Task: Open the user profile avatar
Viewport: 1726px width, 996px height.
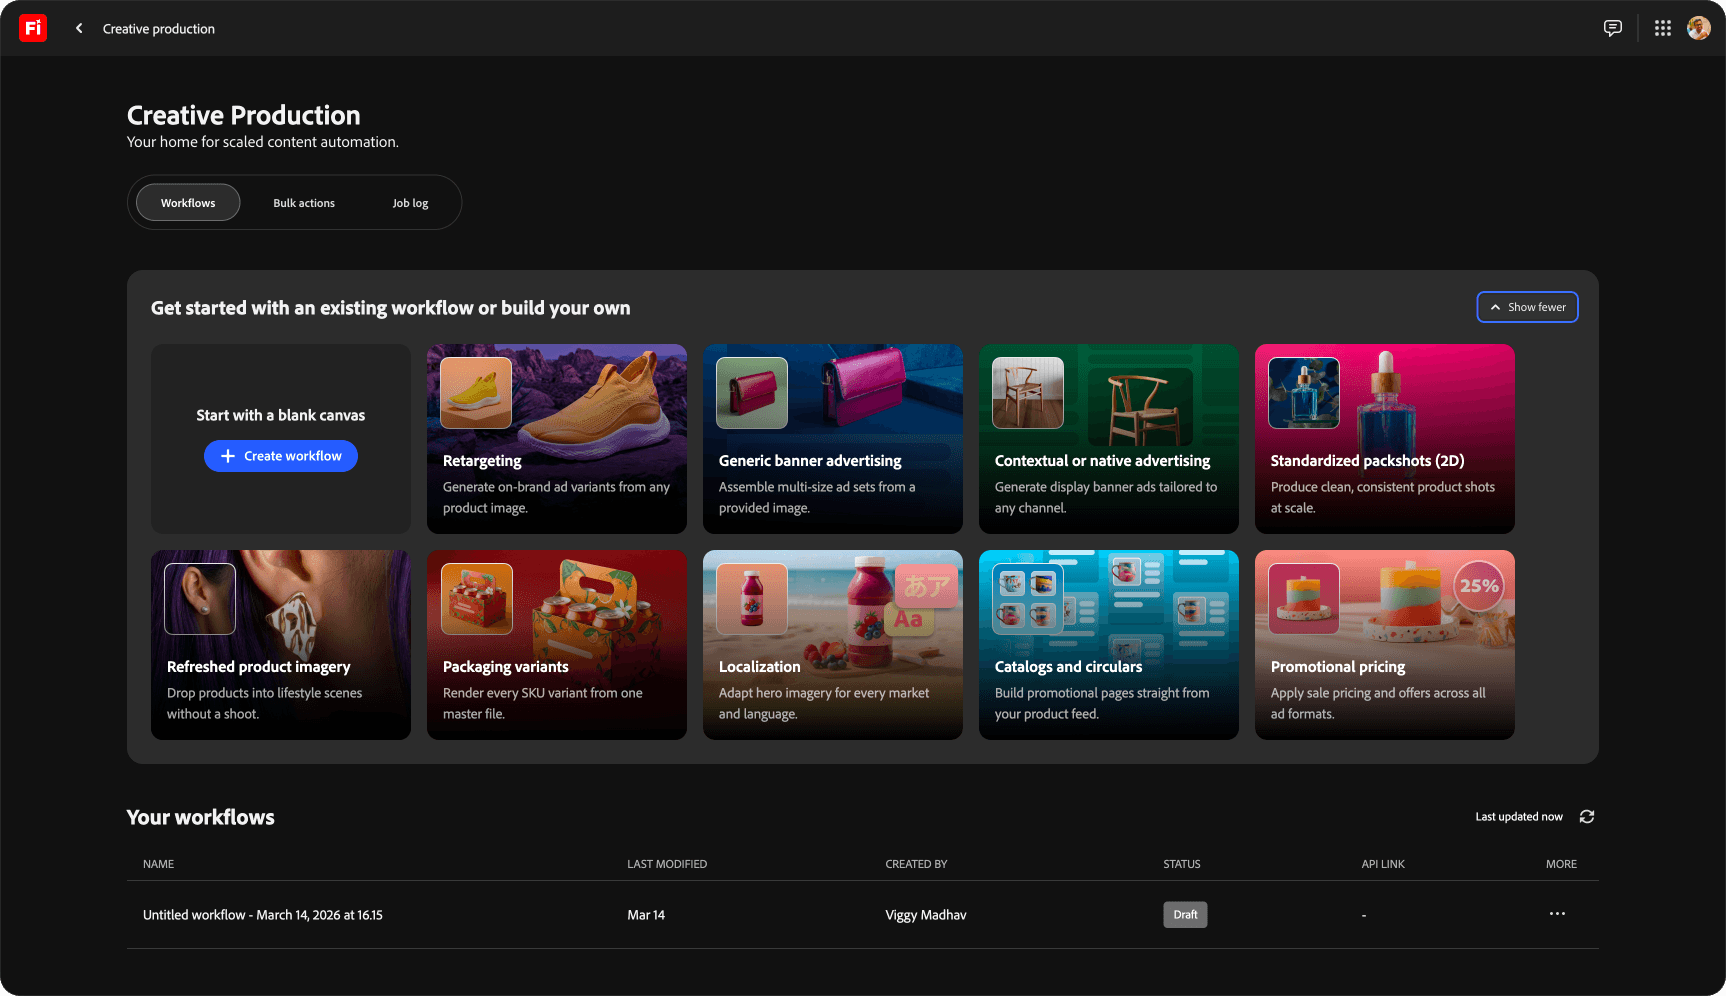Action: click(1698, 28)
